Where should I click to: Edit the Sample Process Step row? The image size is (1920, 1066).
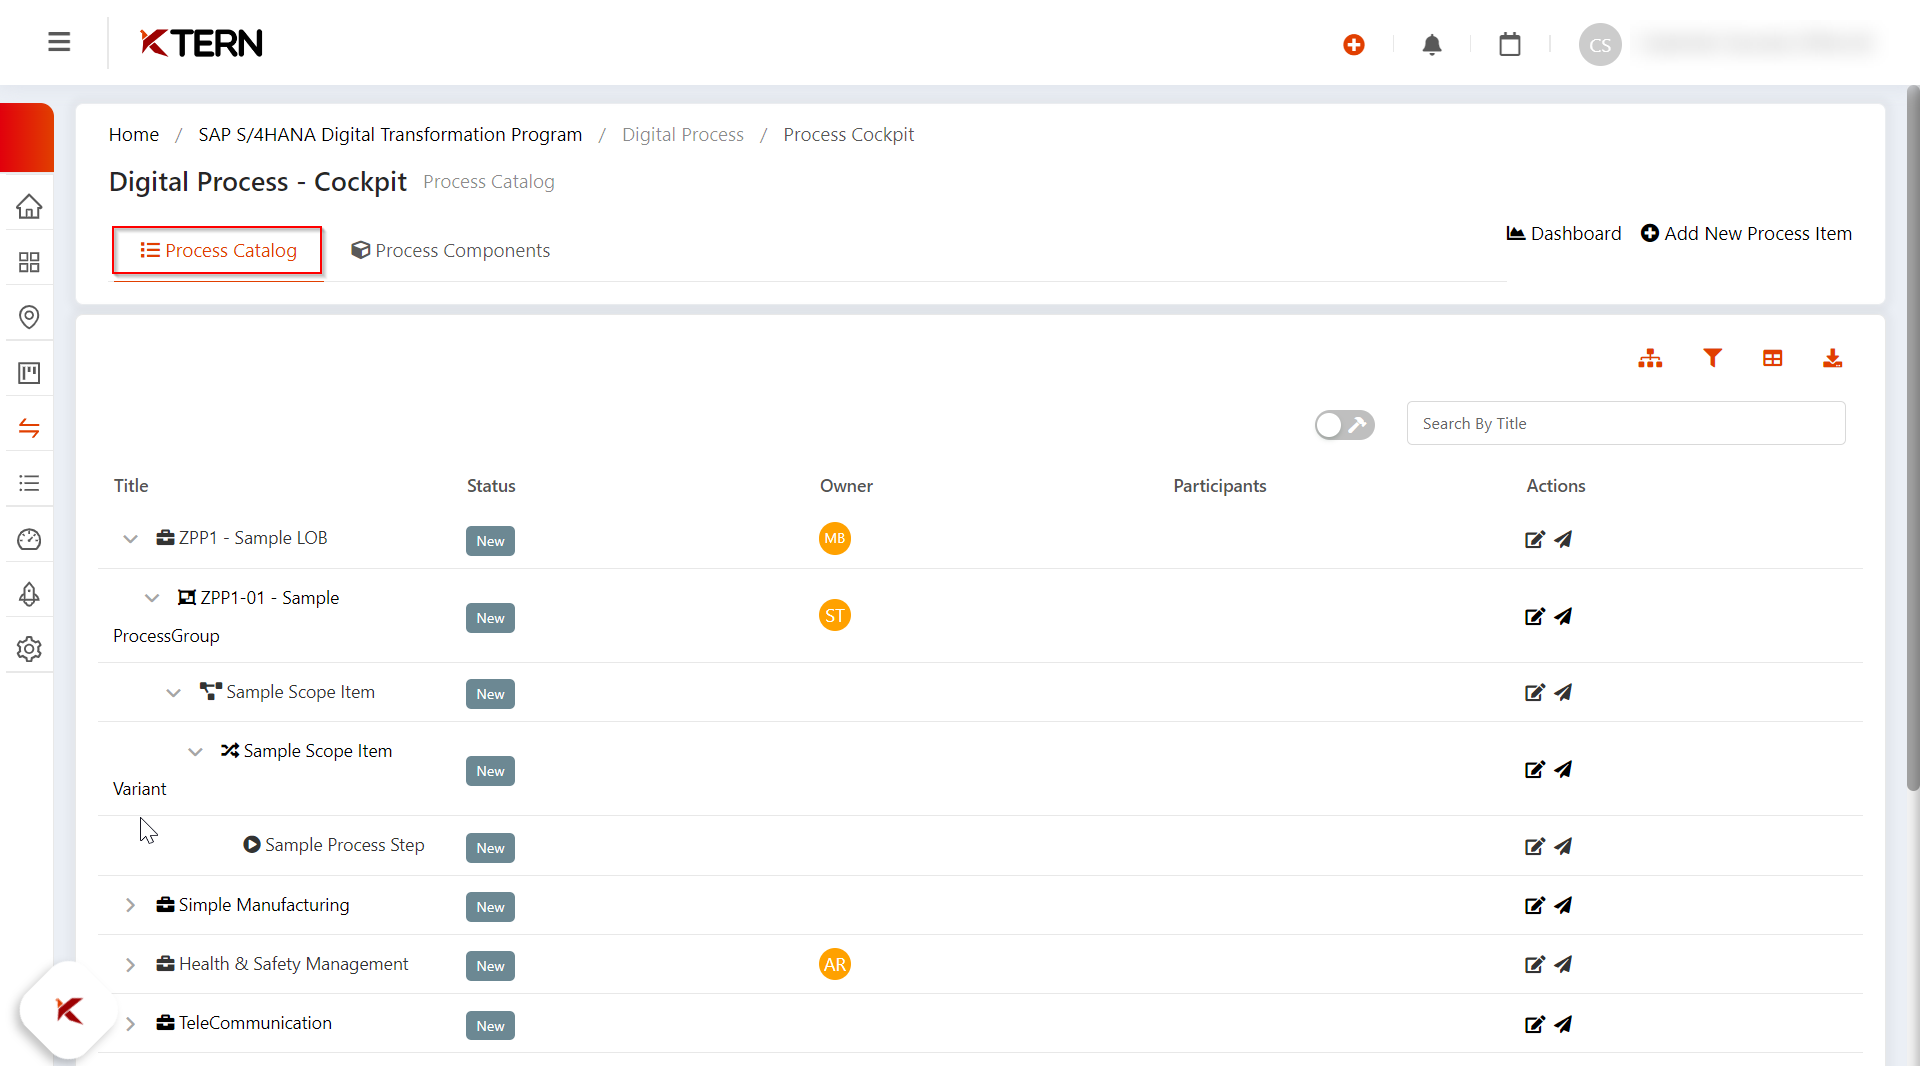1534,847
